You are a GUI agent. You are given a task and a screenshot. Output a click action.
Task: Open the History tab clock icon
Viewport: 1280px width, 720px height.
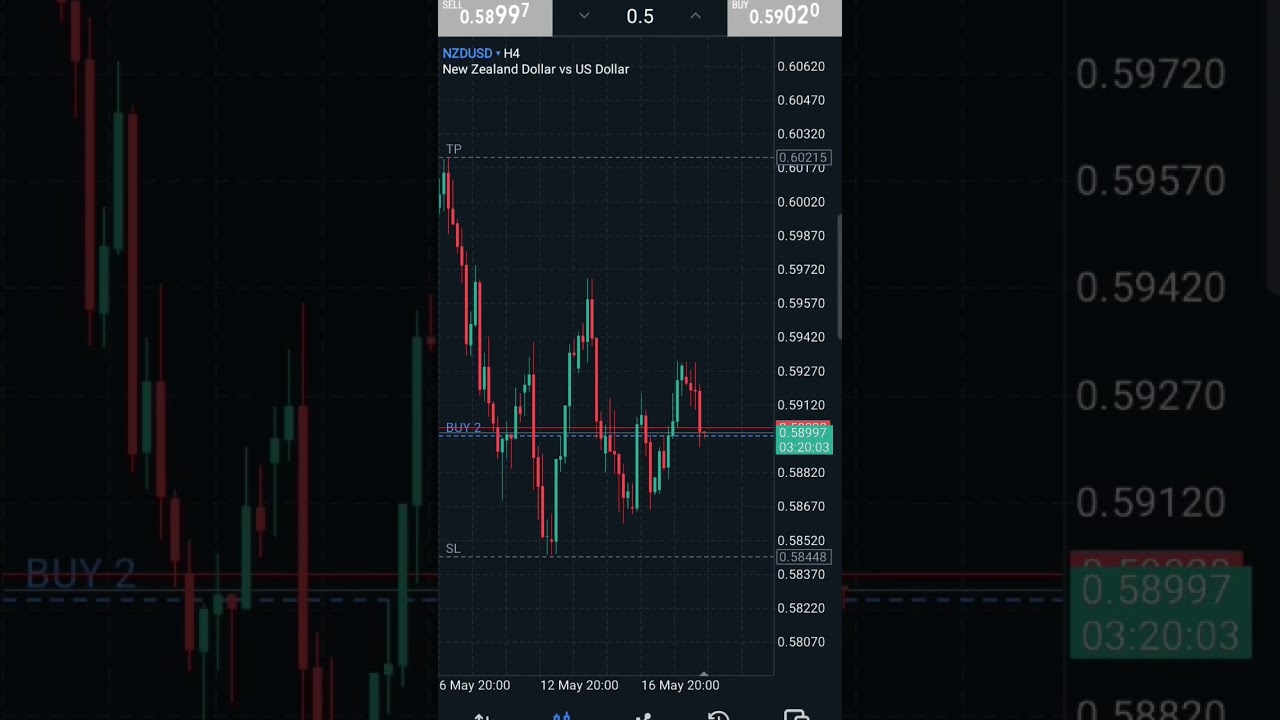tap(718, 715)
